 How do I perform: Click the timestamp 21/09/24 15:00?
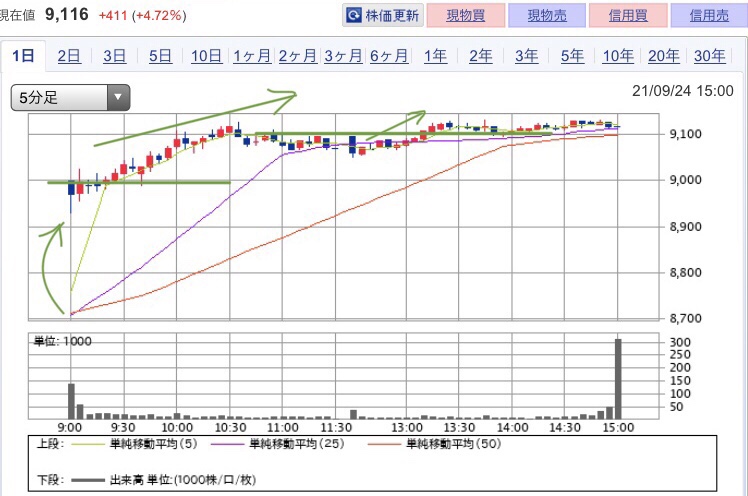[x=683, y=91]
